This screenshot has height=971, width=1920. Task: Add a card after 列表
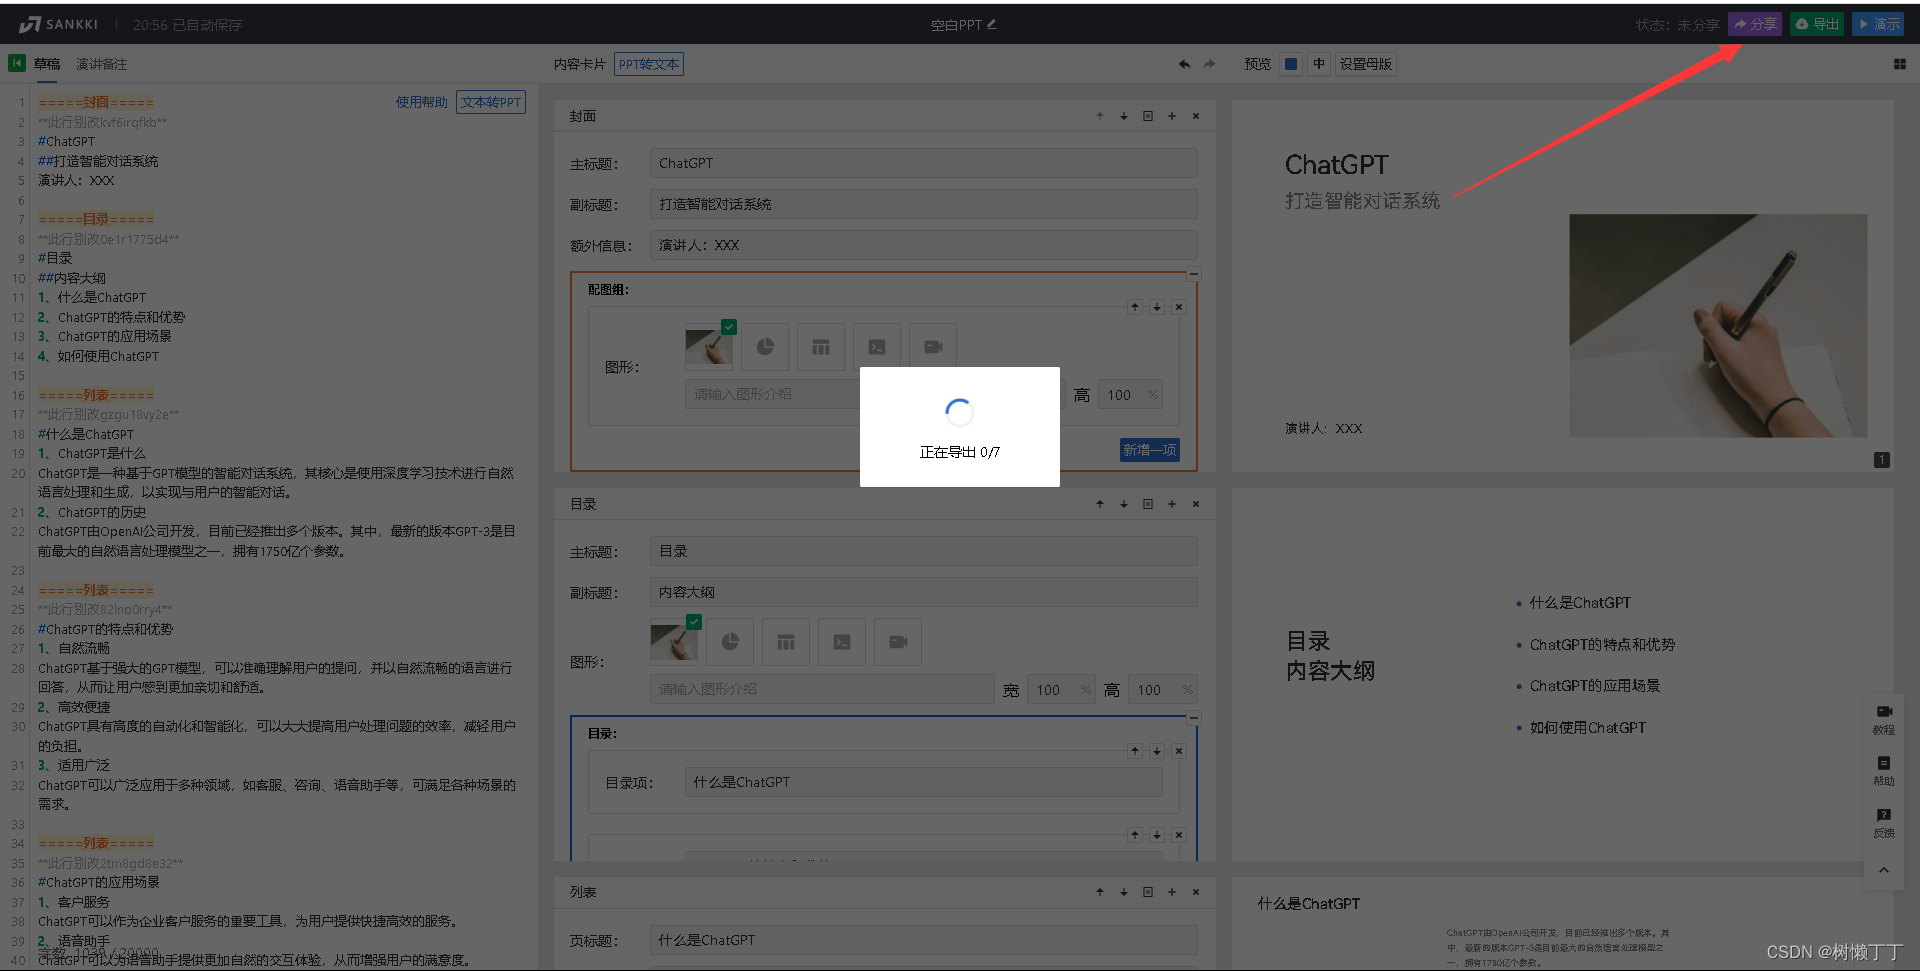click(x=1172, y=892)
